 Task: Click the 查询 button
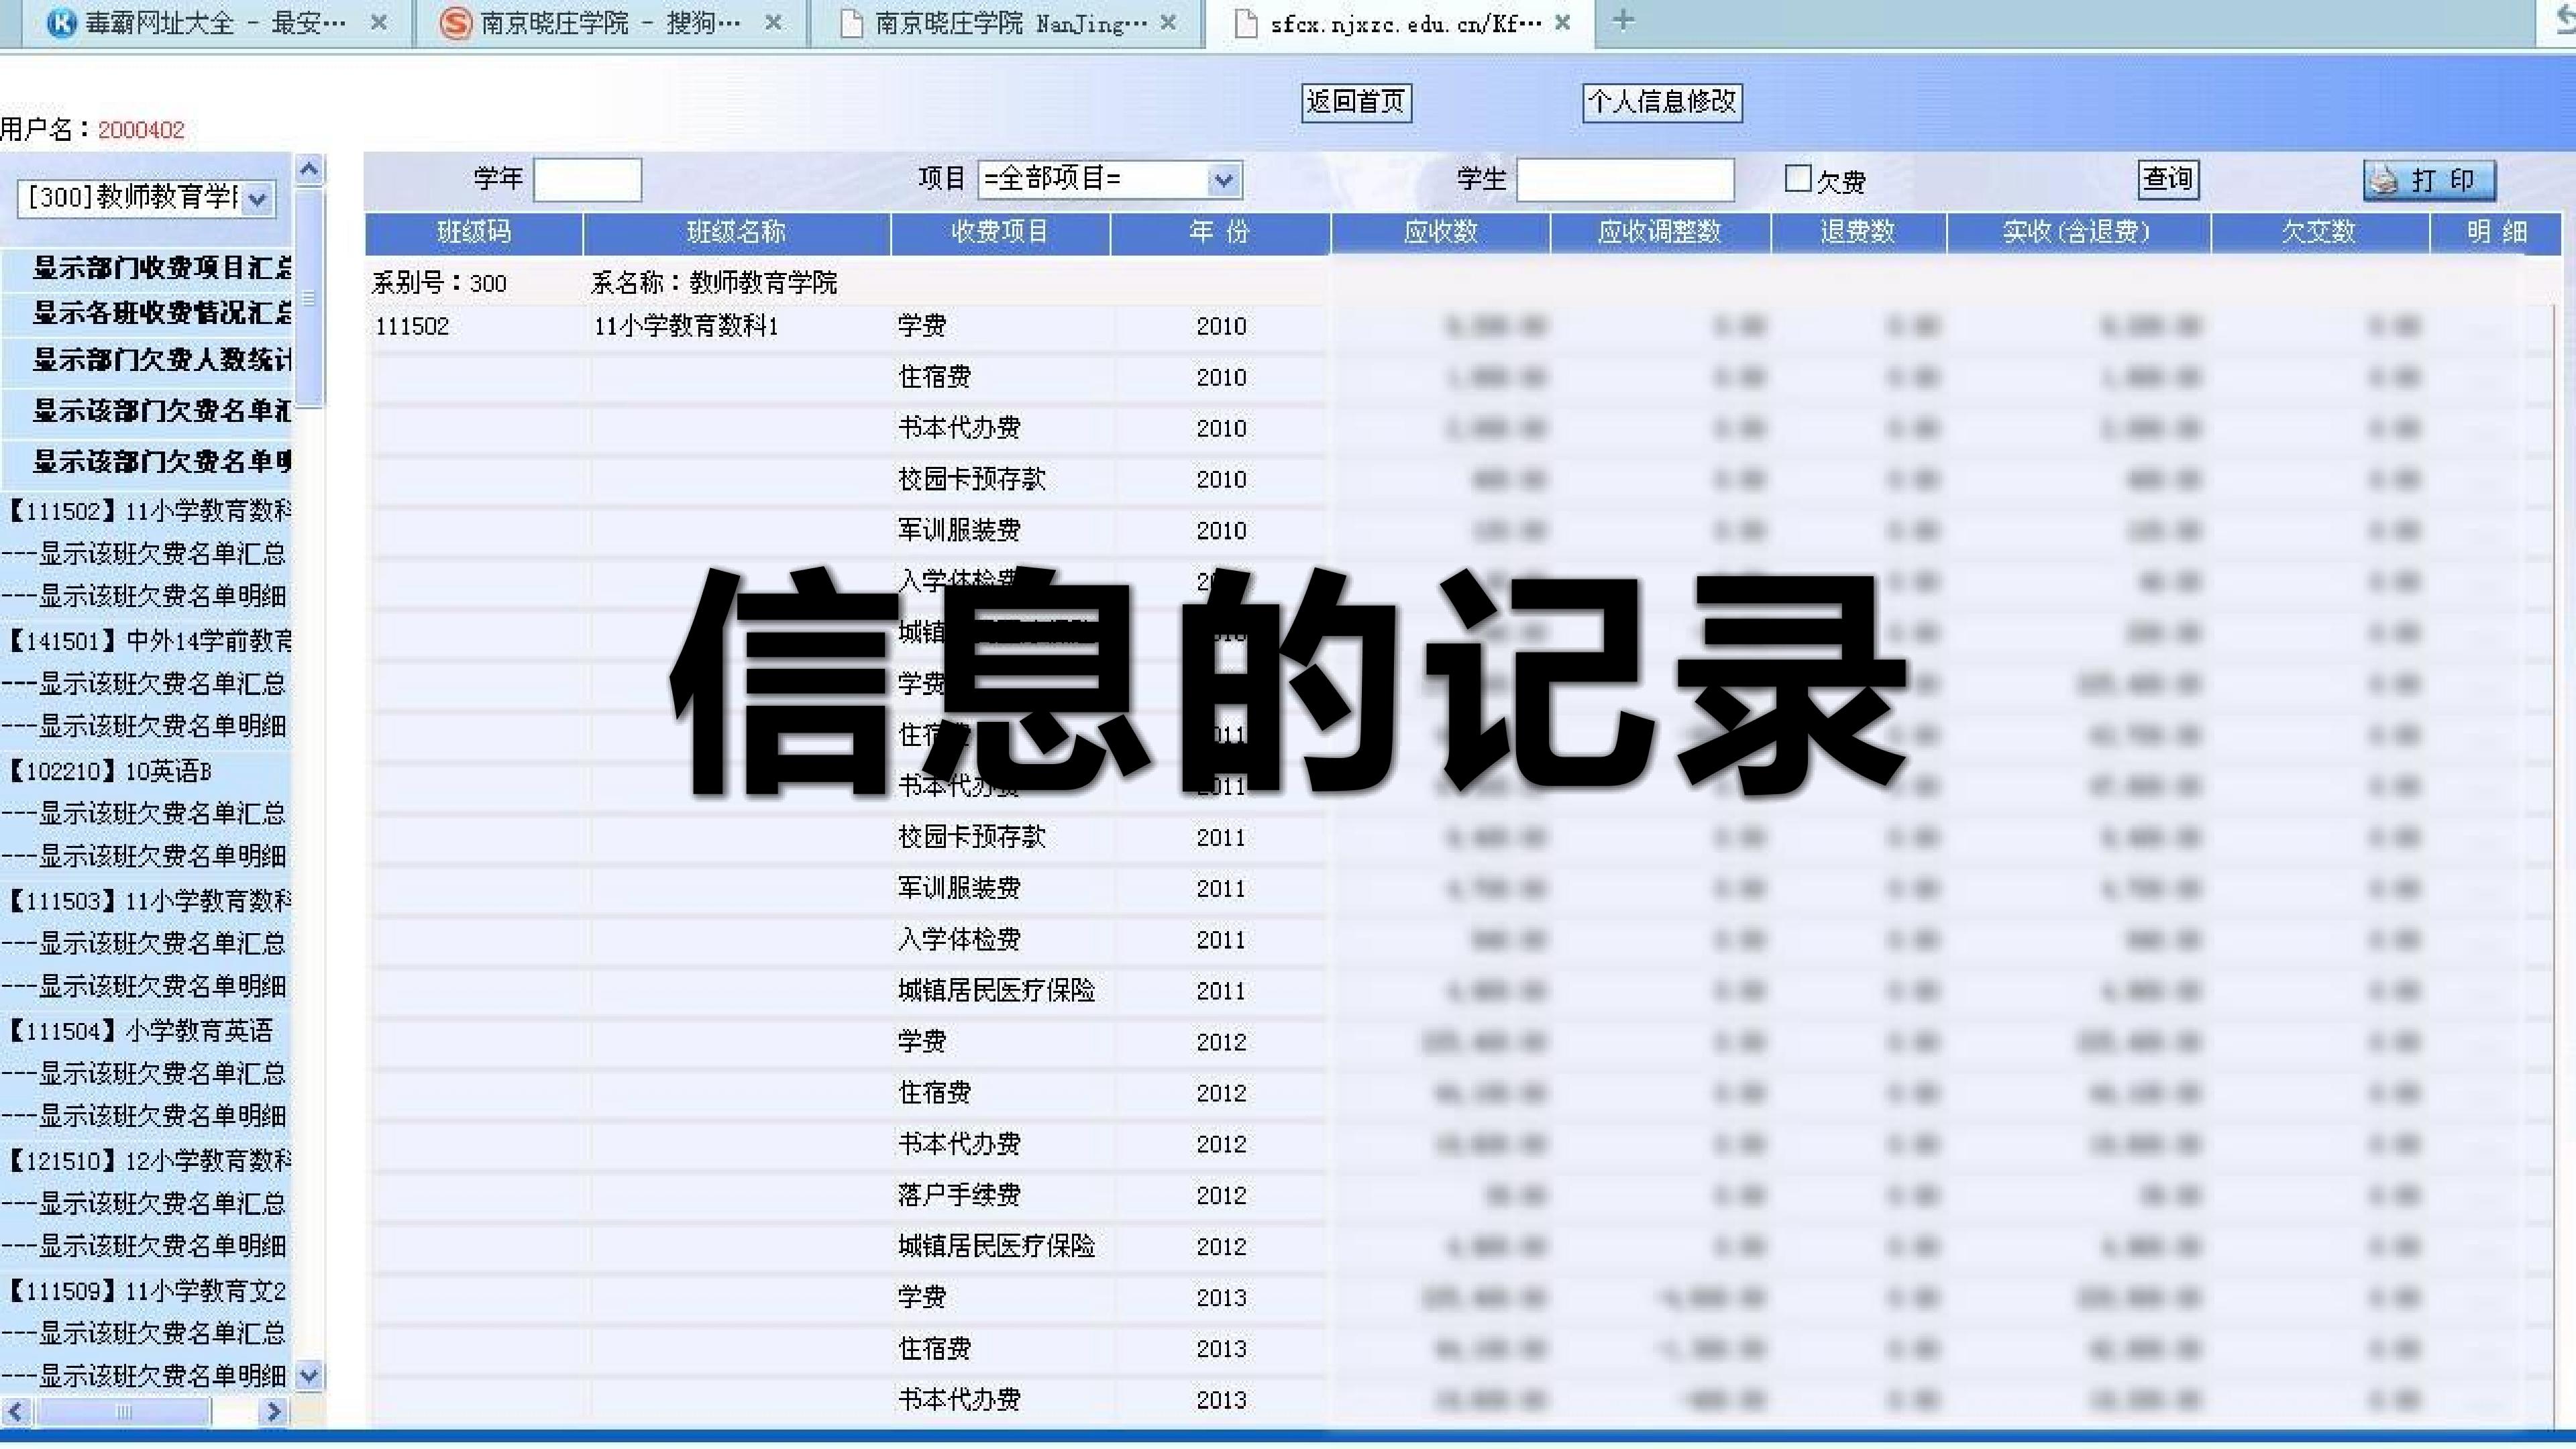coord(2168,180)
